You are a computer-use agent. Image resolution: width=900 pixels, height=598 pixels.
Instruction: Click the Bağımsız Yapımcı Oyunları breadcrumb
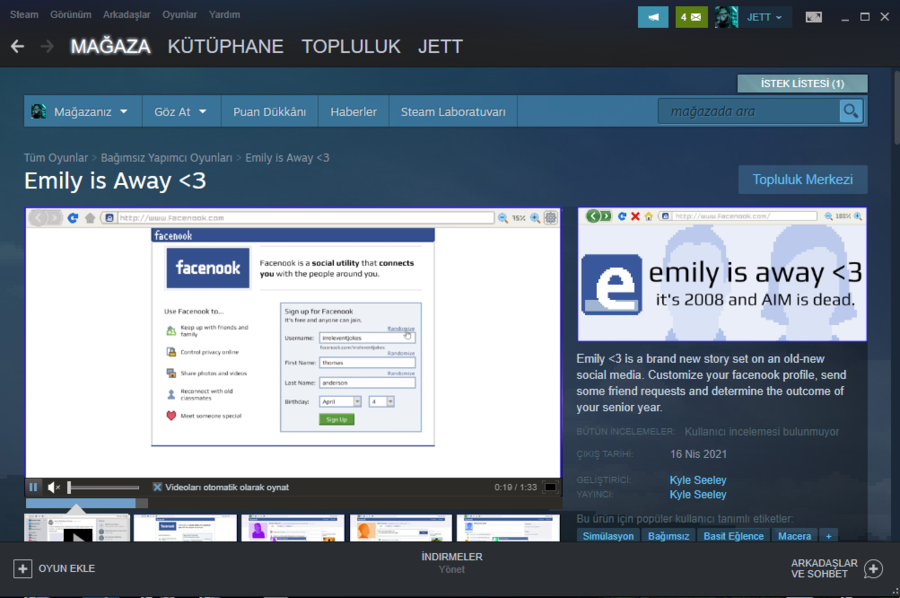click(166, 158)
